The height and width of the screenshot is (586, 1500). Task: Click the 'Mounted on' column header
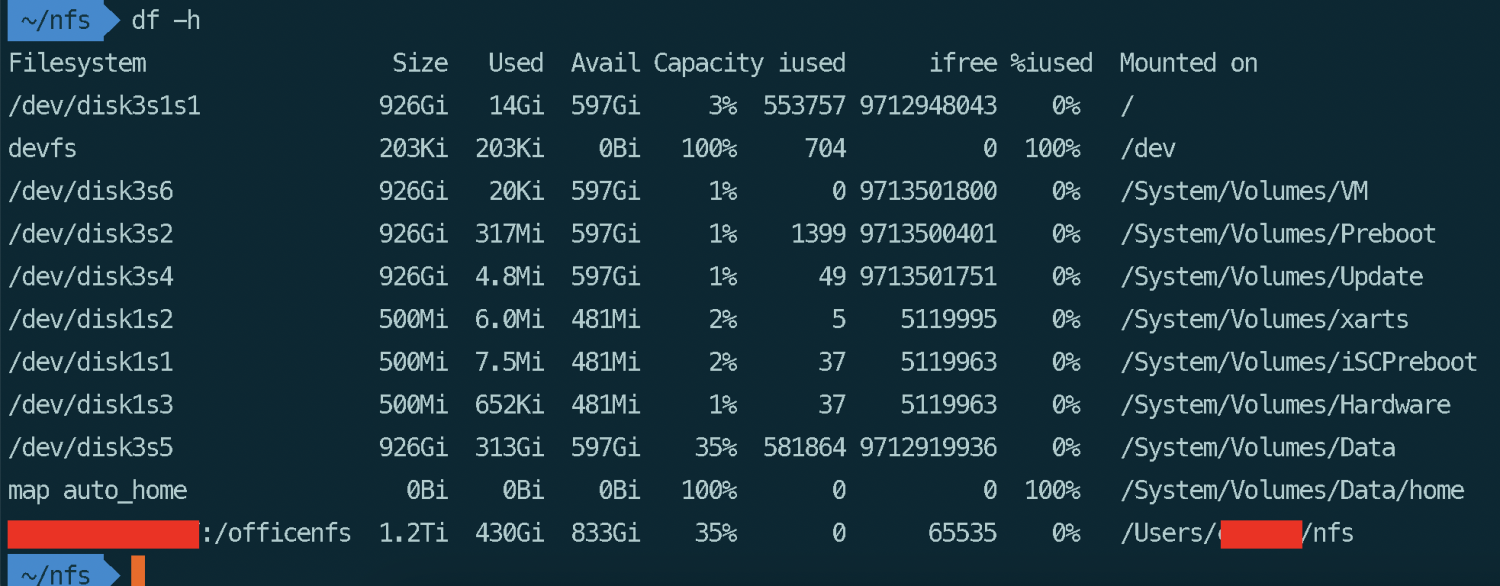[x=1188, y=63]
